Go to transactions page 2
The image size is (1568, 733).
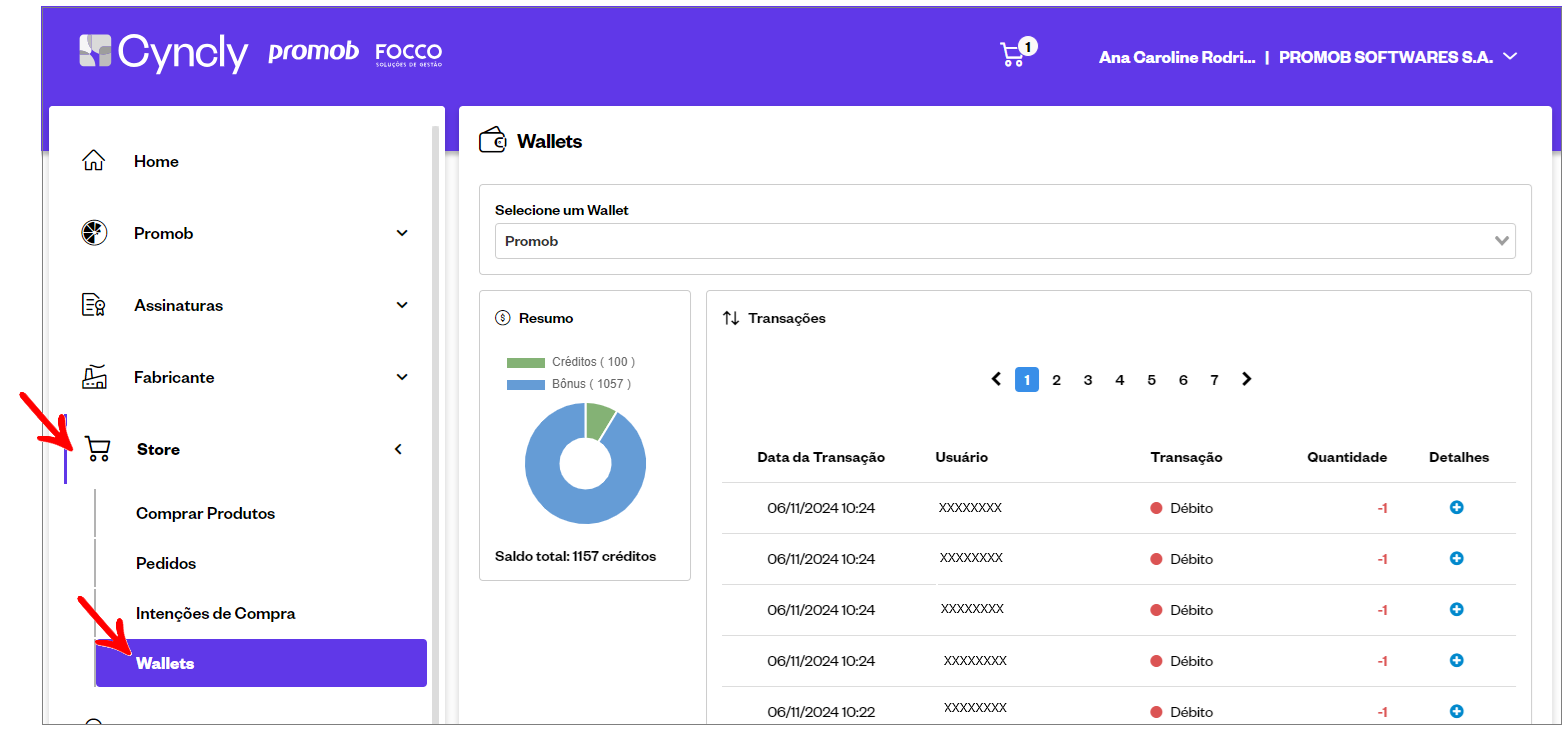pos(1057,379)
